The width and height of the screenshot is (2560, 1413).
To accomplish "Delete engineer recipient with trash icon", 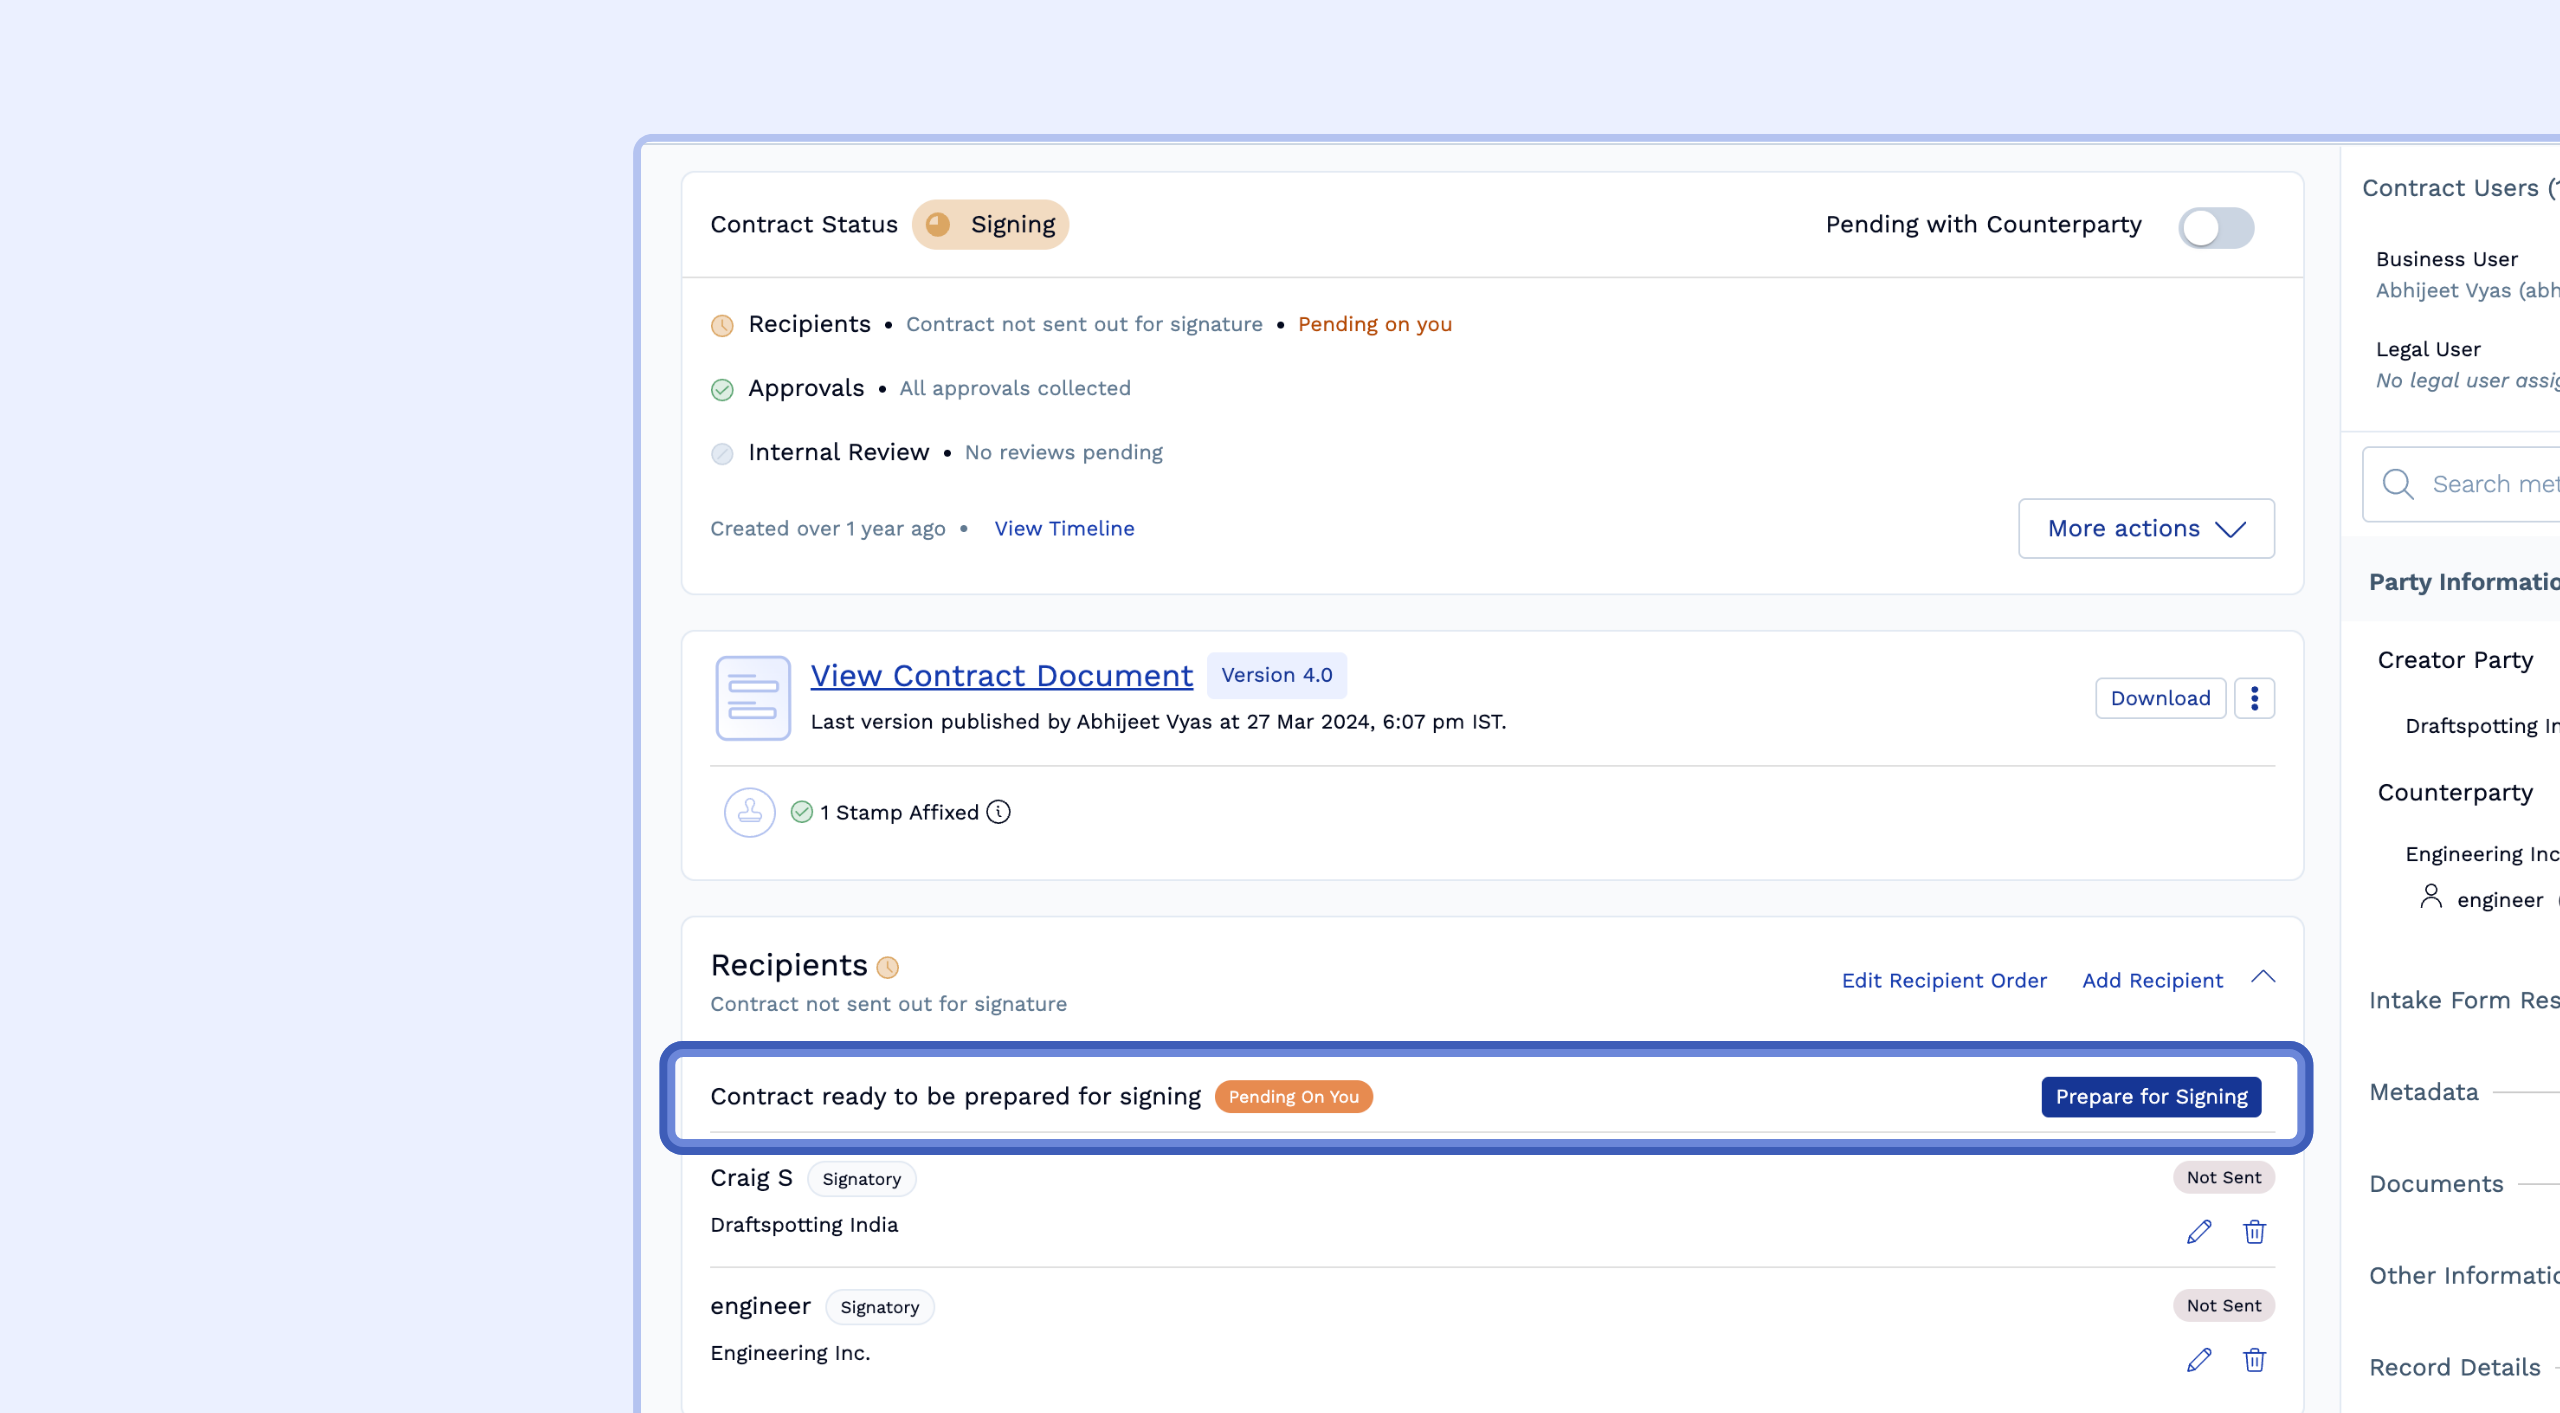I will click(2254, 1359).
